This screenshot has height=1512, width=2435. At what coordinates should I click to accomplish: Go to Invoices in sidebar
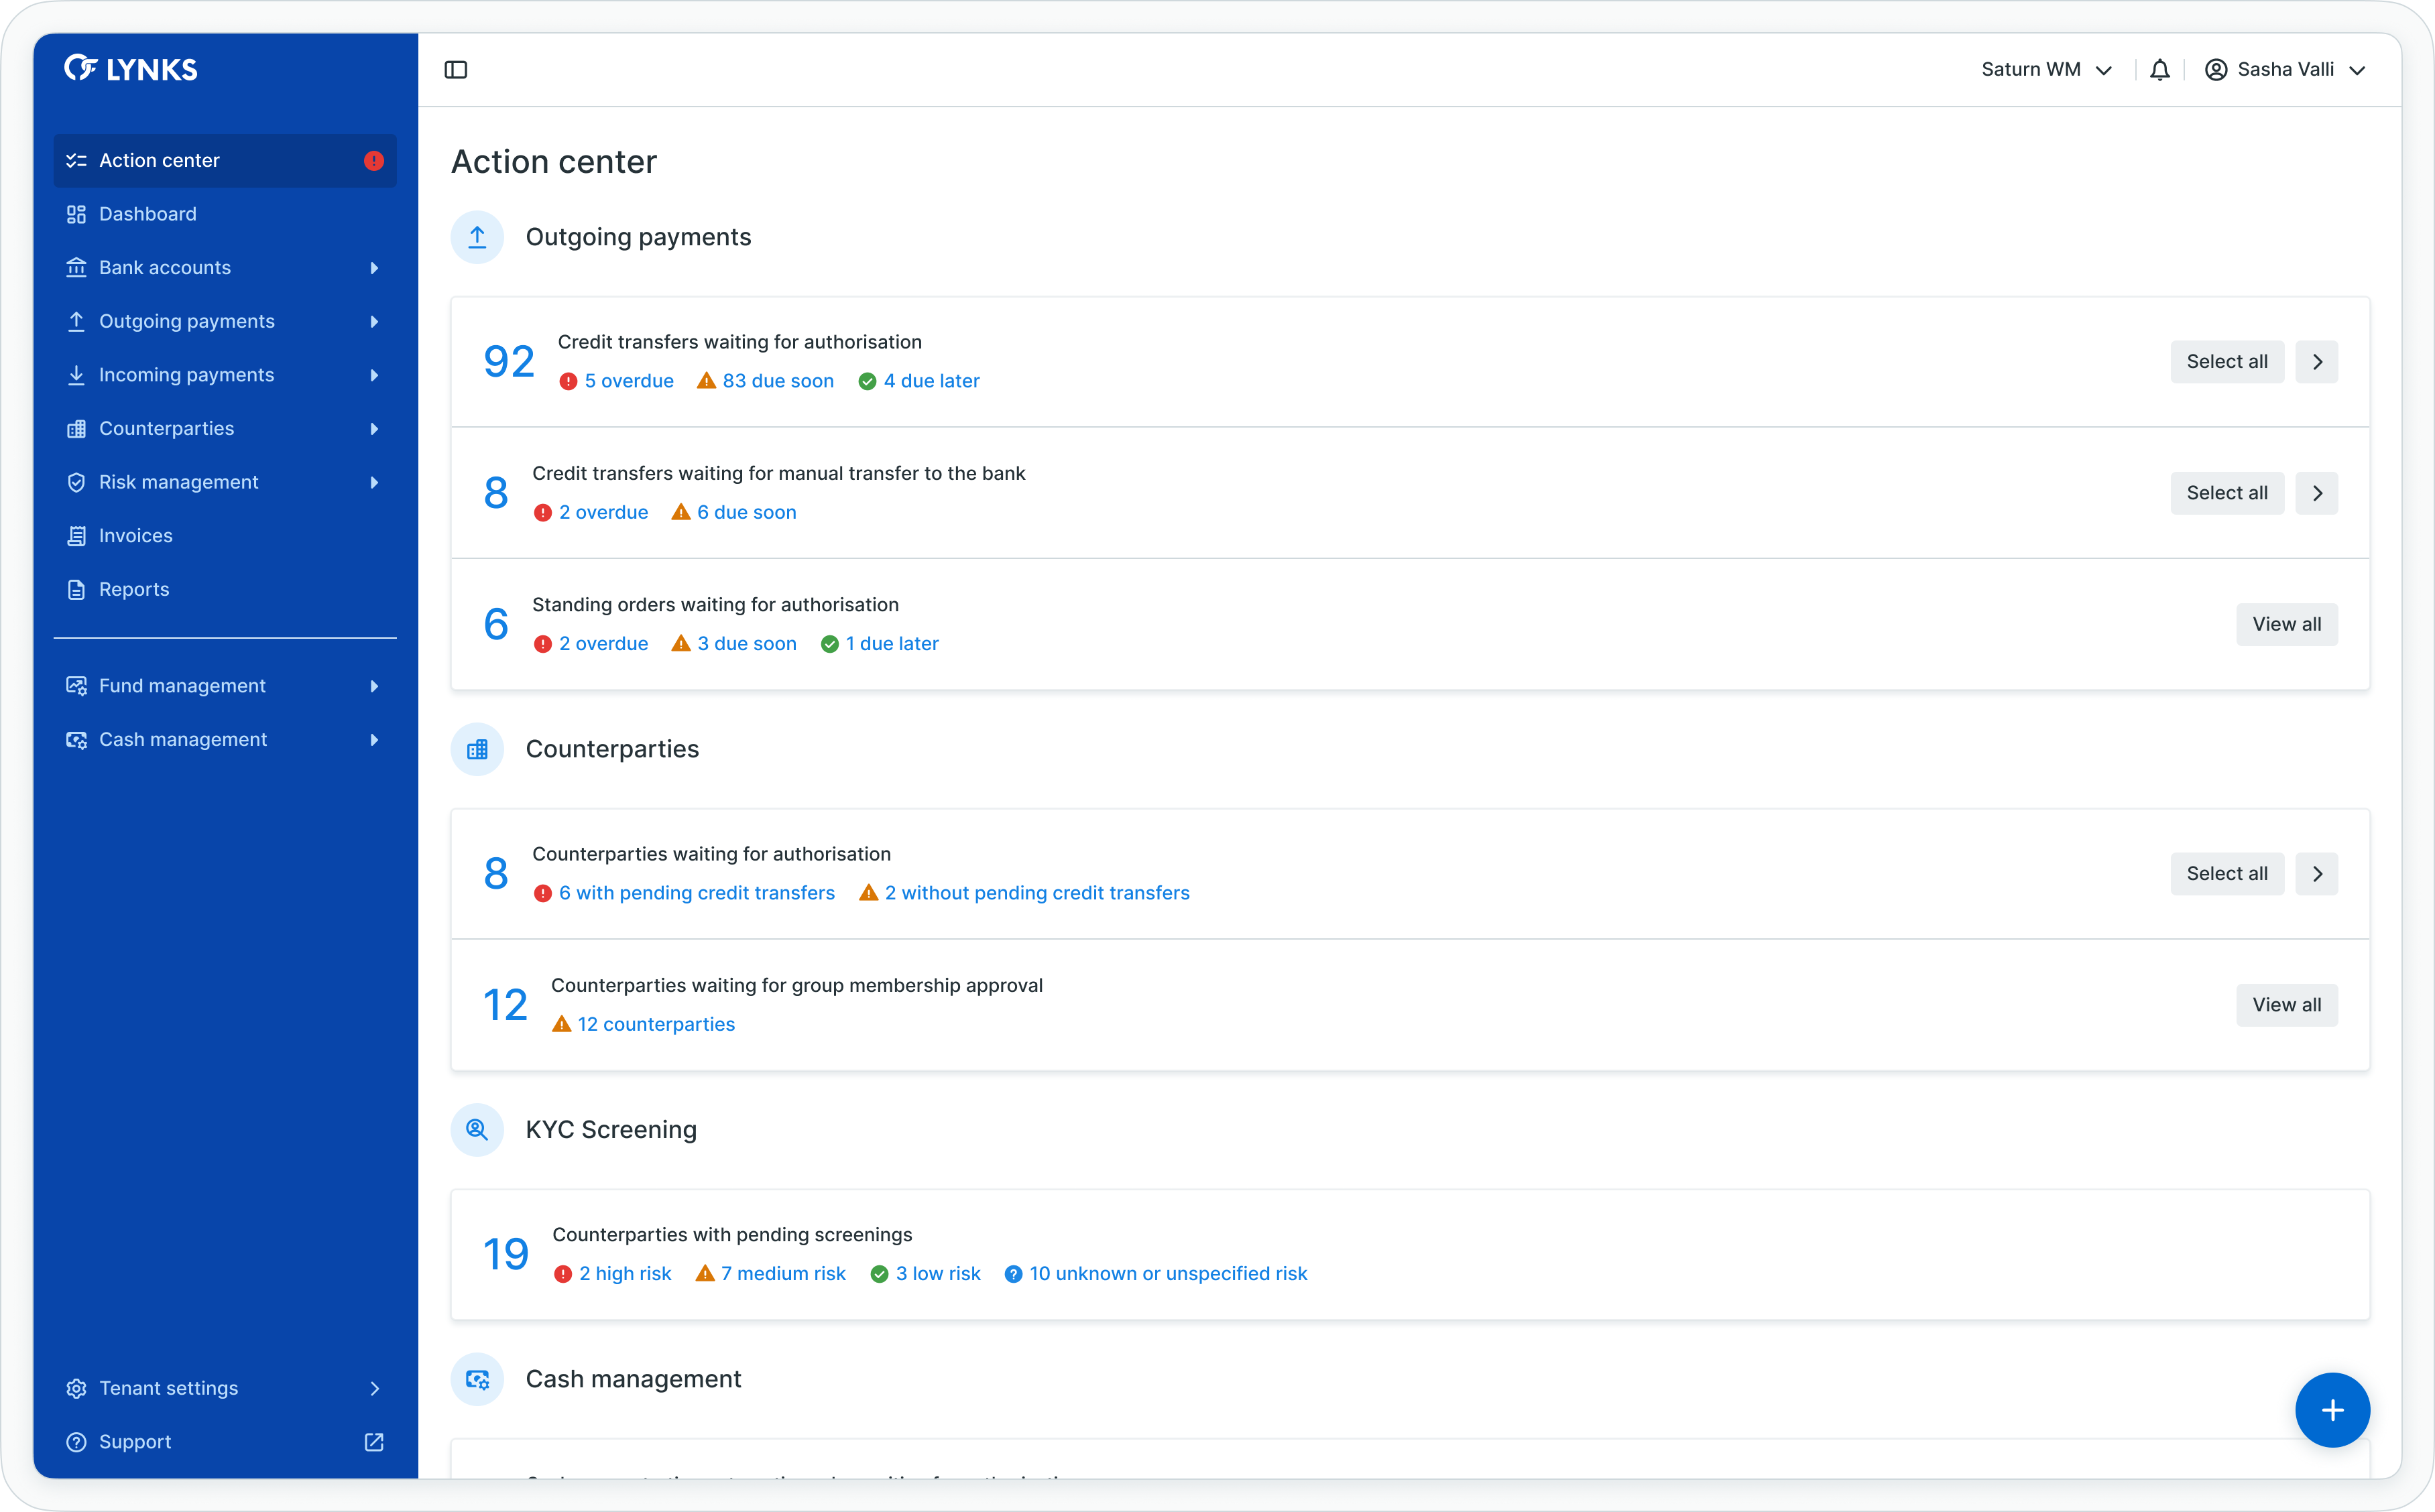click(136, 536)
